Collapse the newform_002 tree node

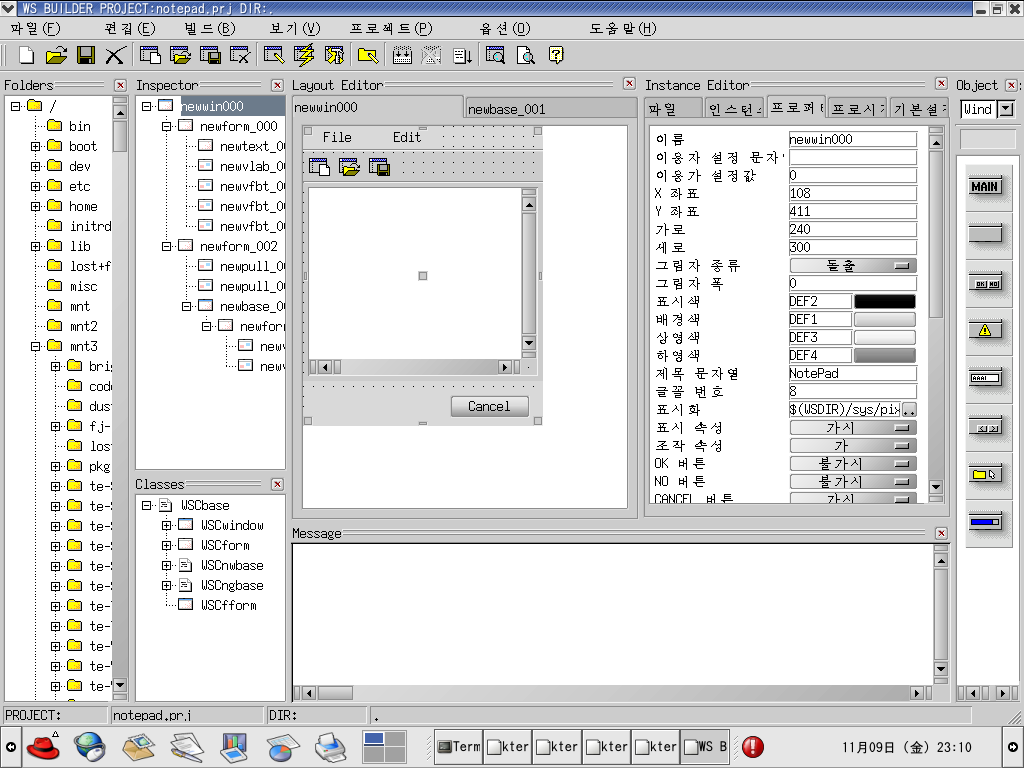coord(167,246)
